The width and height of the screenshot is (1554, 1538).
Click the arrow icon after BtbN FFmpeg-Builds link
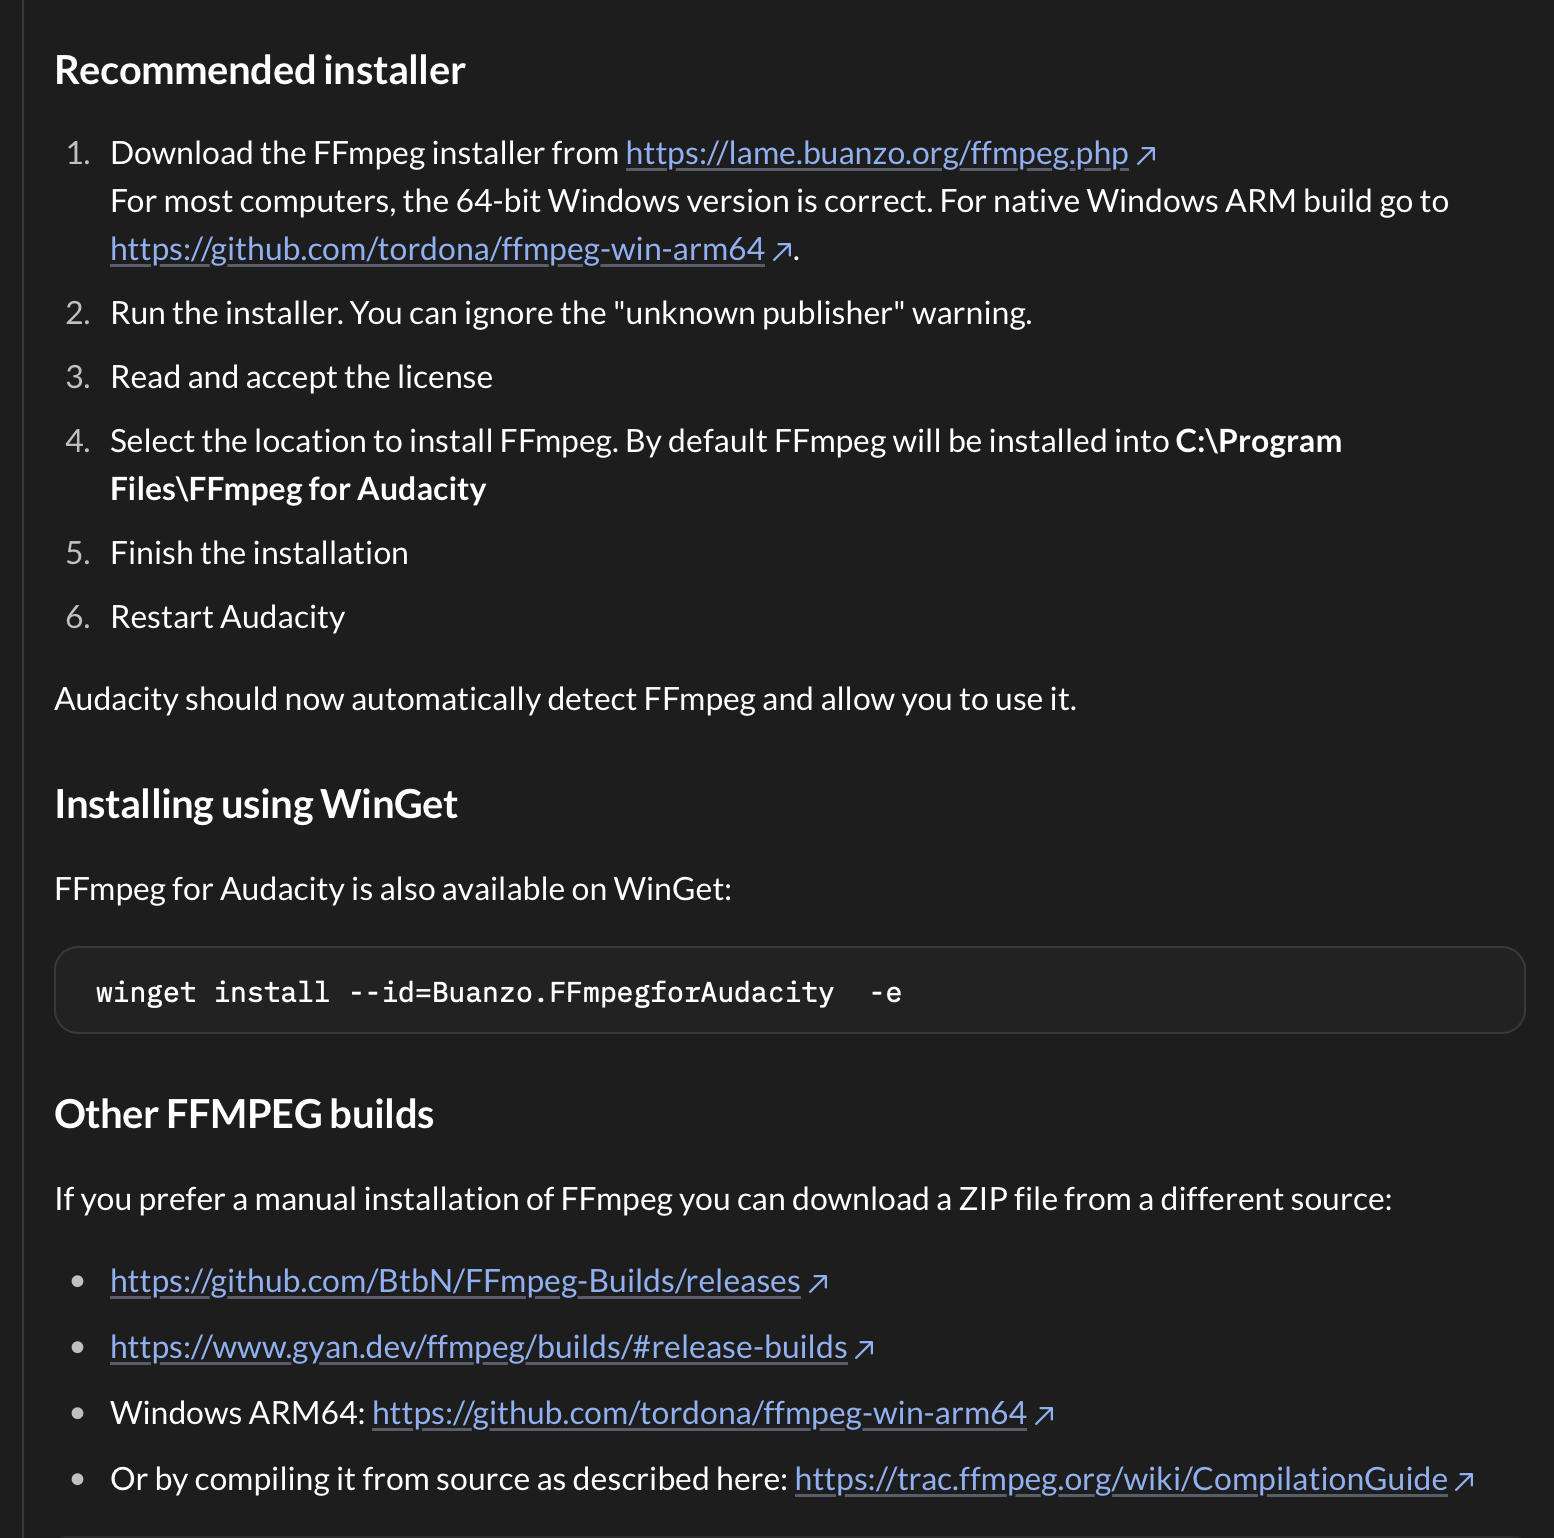click(x=819, y=1283)
